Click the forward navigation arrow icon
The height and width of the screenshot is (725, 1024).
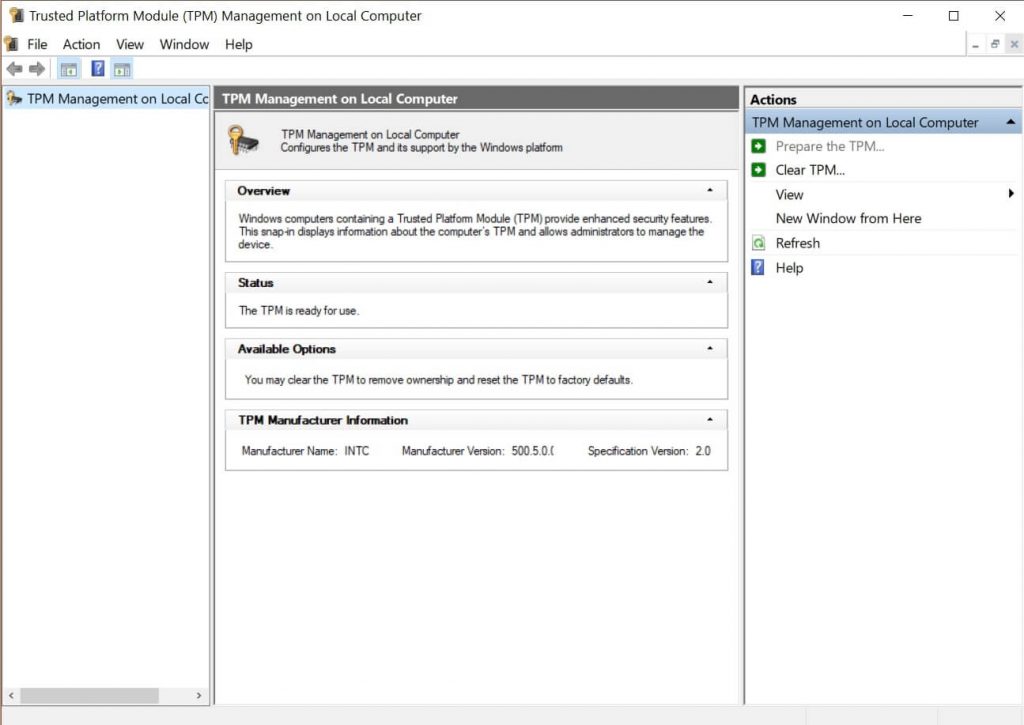tap(35, 68)
